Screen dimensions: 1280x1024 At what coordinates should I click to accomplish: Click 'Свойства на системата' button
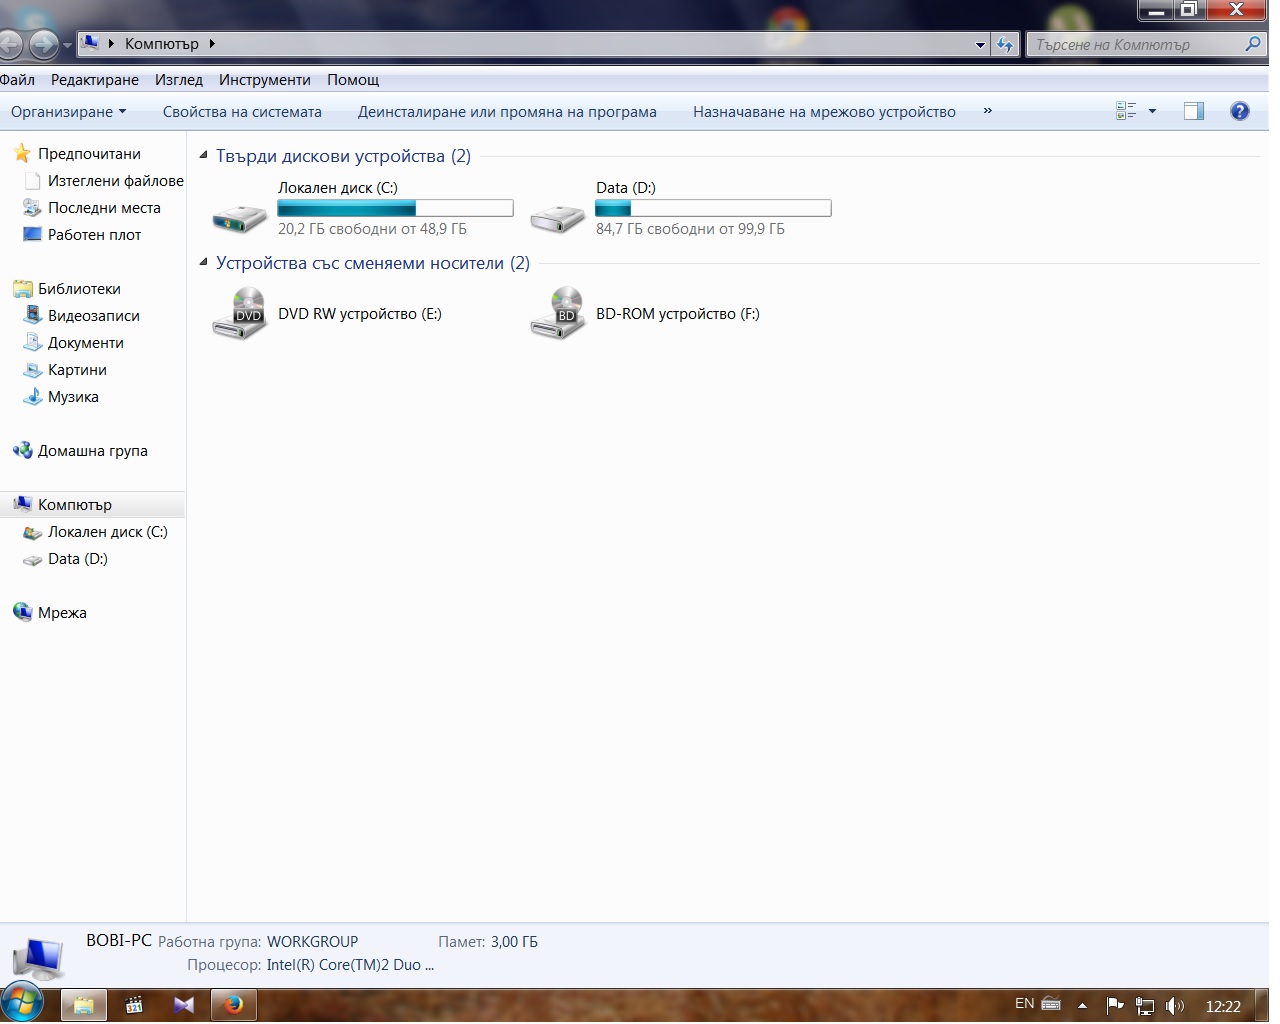tap(242, 111)
